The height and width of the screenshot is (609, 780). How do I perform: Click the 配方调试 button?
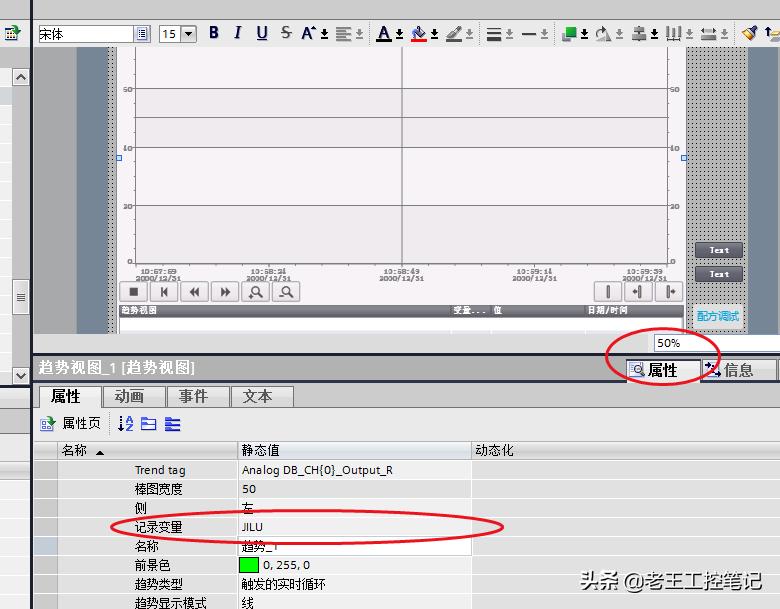(718, 316)
